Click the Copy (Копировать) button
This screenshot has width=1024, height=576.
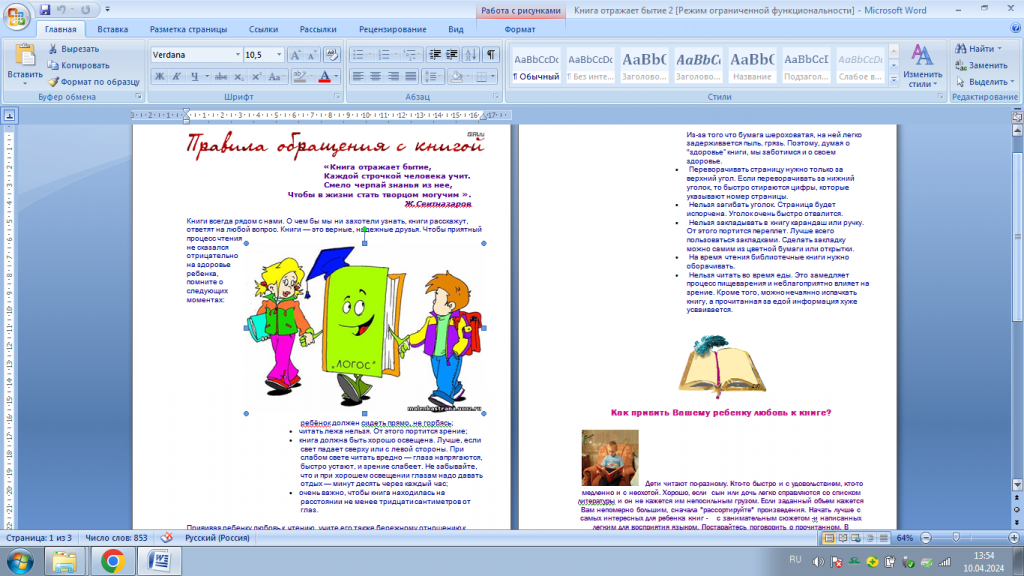[x=78, y=65]
